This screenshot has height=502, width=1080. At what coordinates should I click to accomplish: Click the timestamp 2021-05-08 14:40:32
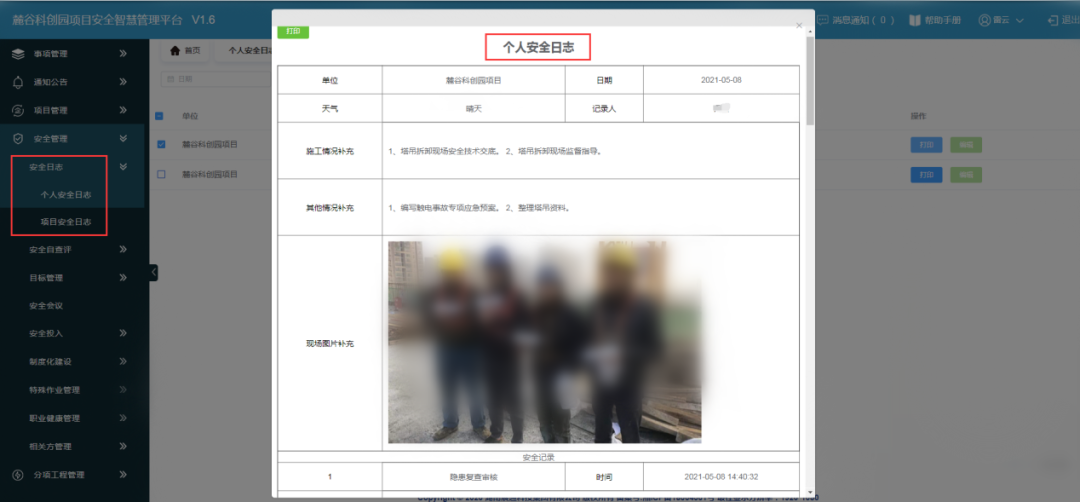721,476
